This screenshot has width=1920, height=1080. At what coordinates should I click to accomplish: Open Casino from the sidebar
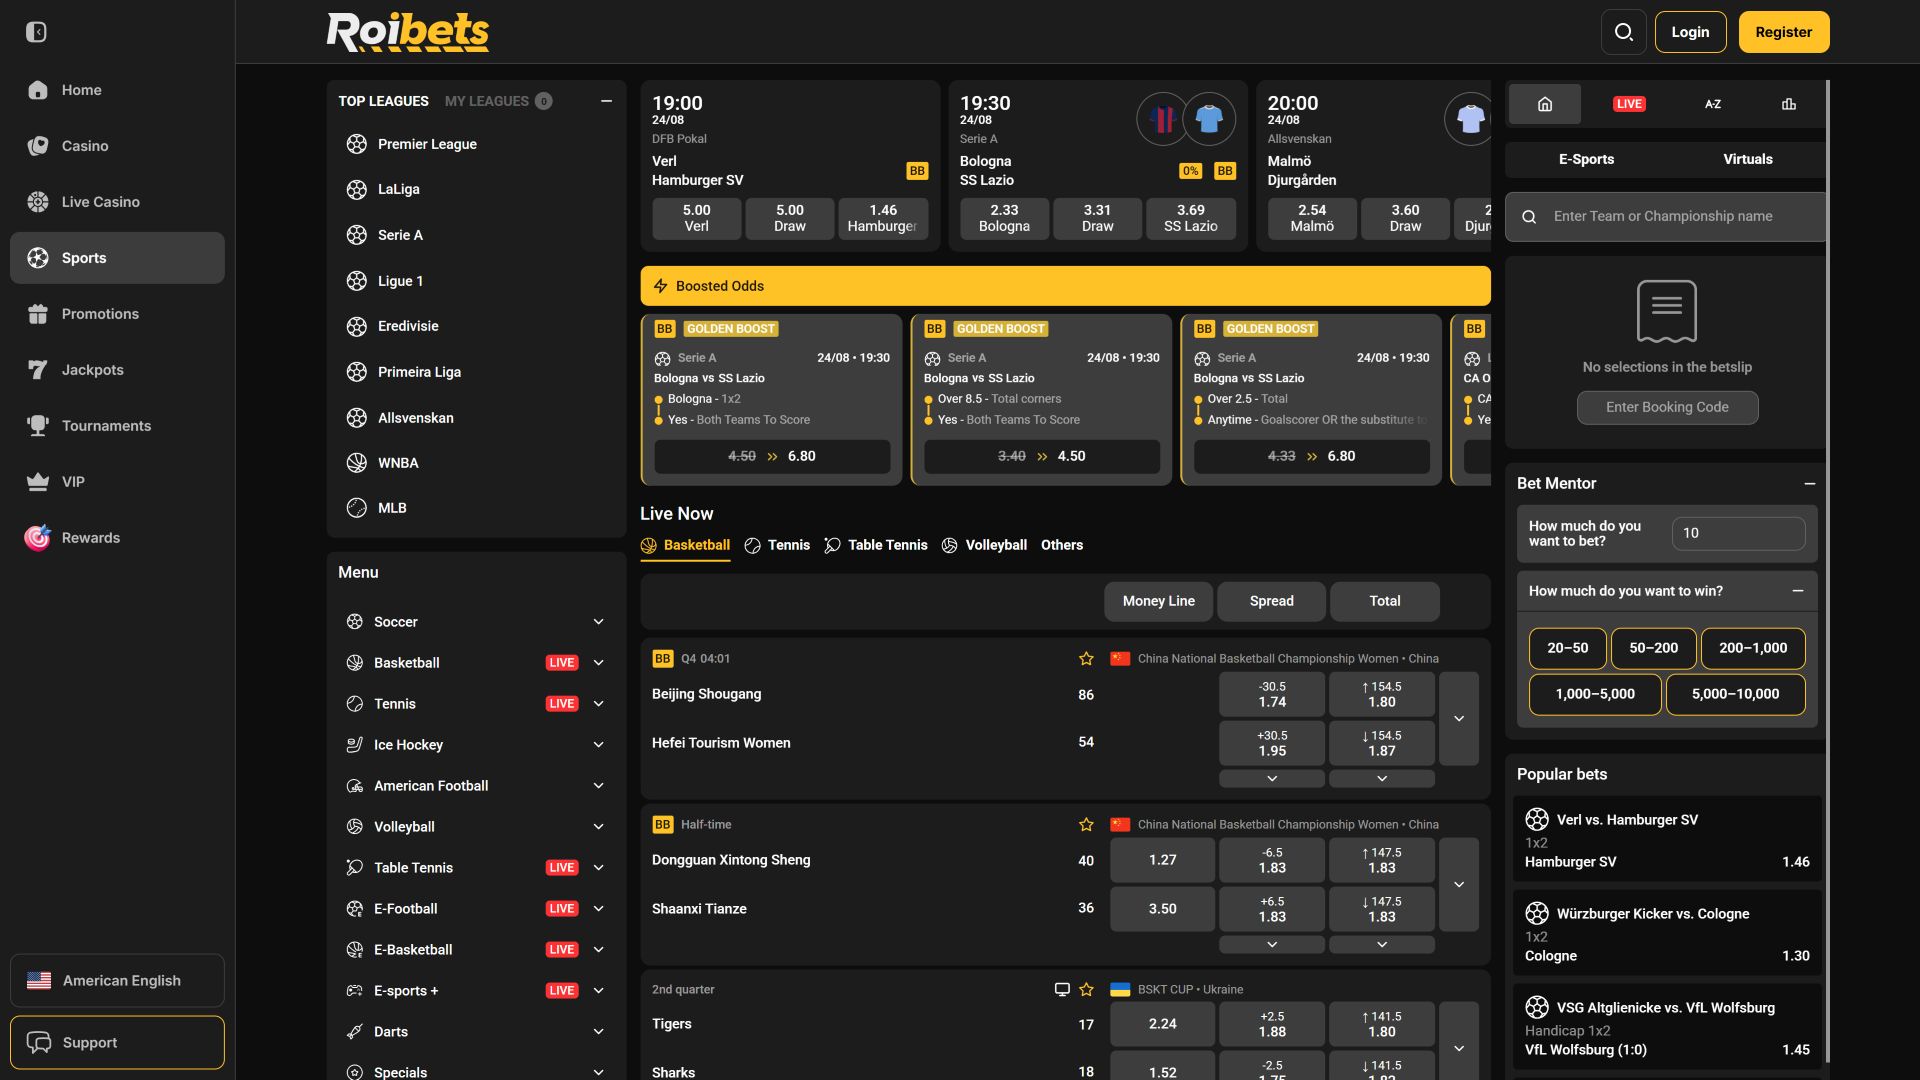[117, 146]
